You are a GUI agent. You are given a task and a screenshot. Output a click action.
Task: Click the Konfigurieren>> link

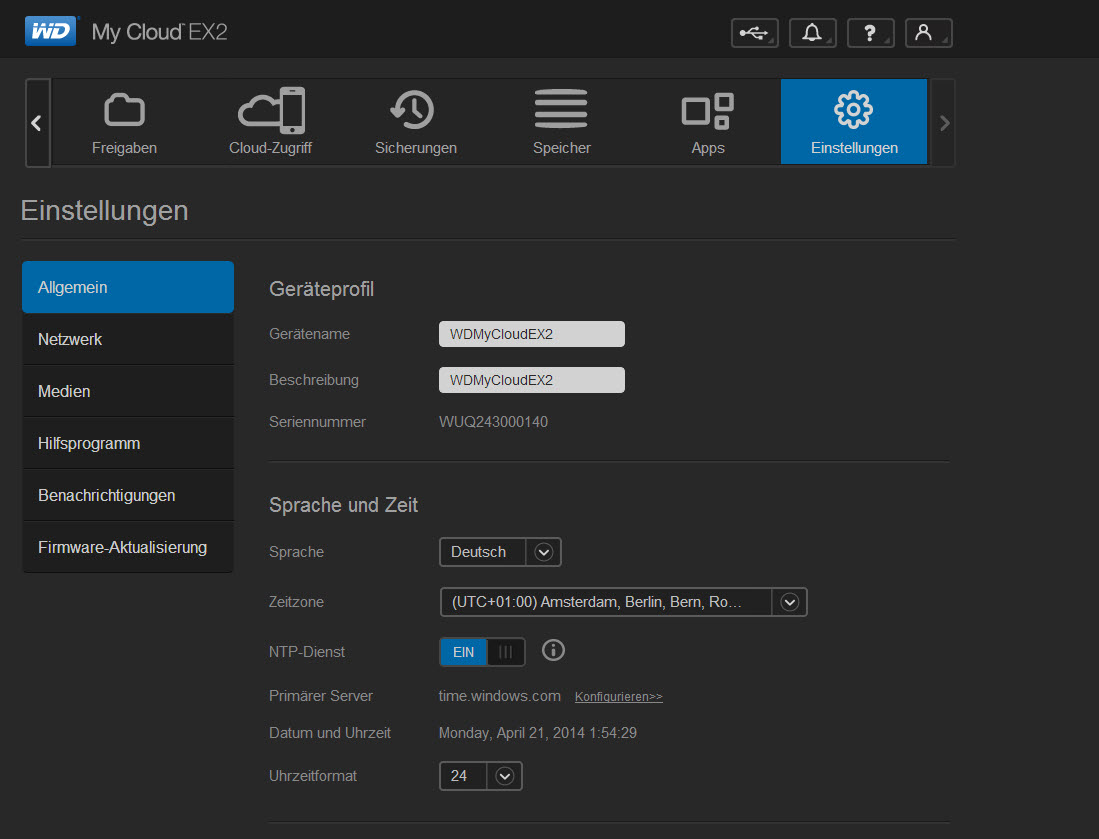(619, 697)
